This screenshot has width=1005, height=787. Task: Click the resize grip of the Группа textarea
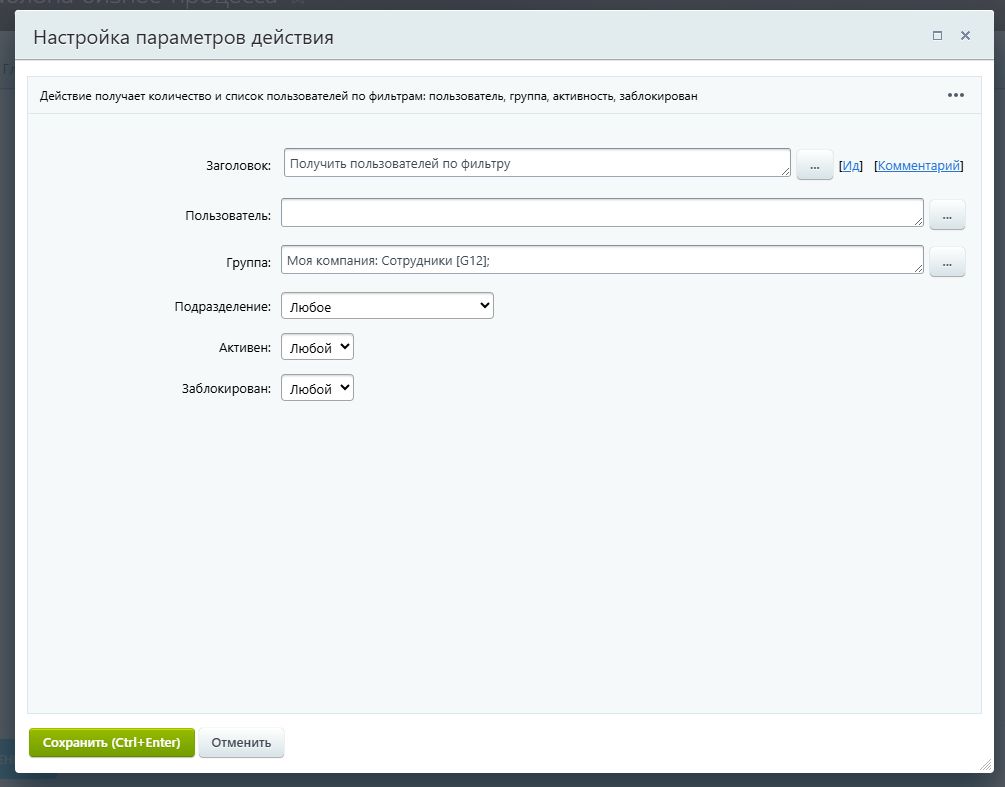[x=918, y=269]
